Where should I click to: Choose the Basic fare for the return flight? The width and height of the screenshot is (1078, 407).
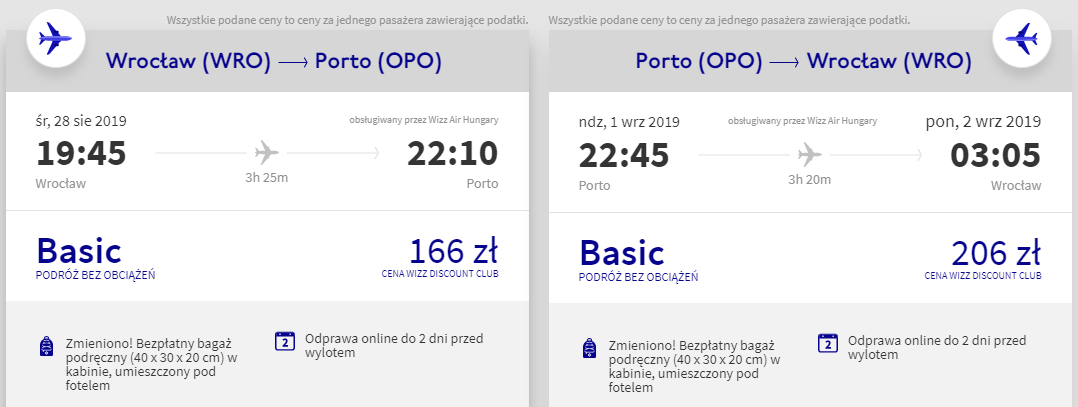pos(622,250)
